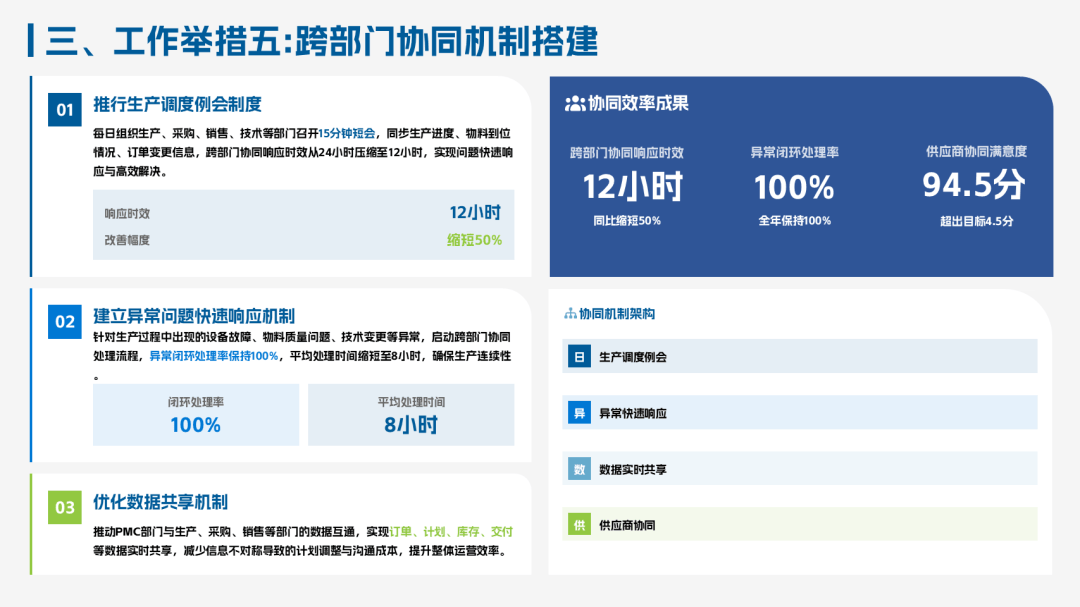This screenshot has height=607, width=1080.
Task: Select the blue 02 number badge
Action: tap(65, 321)
